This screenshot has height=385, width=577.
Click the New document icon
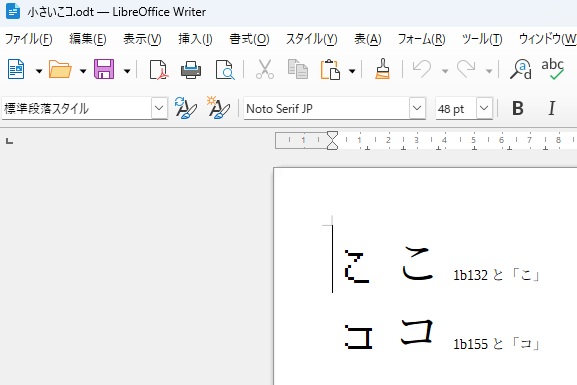(x=16, y=69)
